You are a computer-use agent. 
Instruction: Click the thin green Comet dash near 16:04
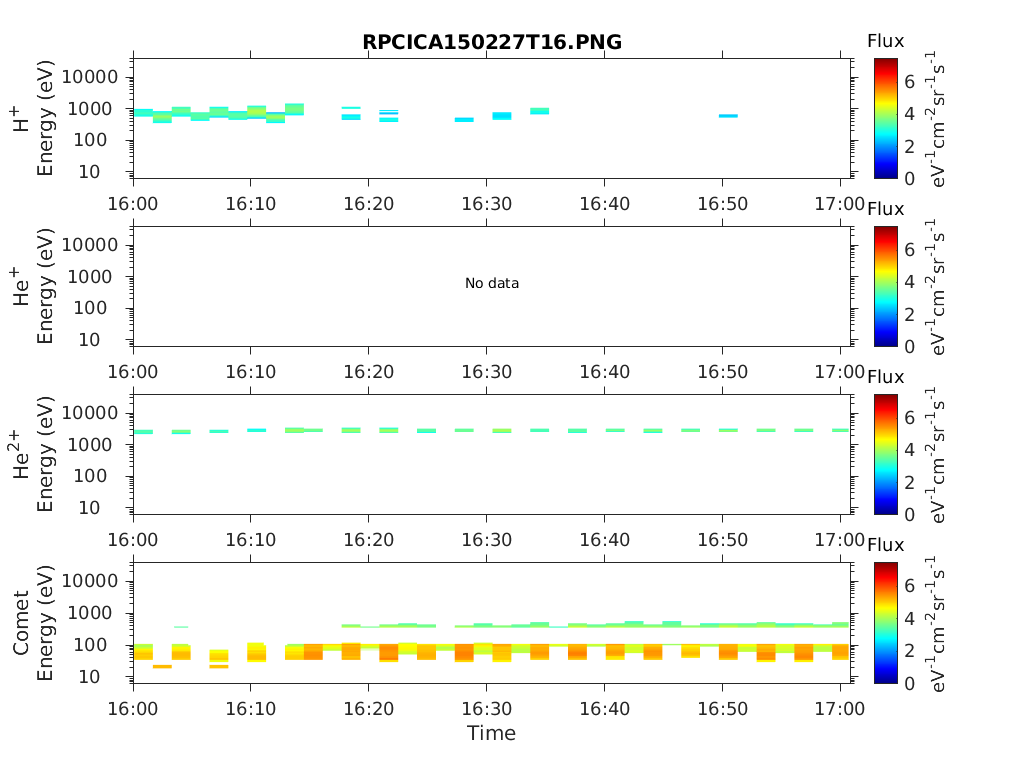(181, 627)
